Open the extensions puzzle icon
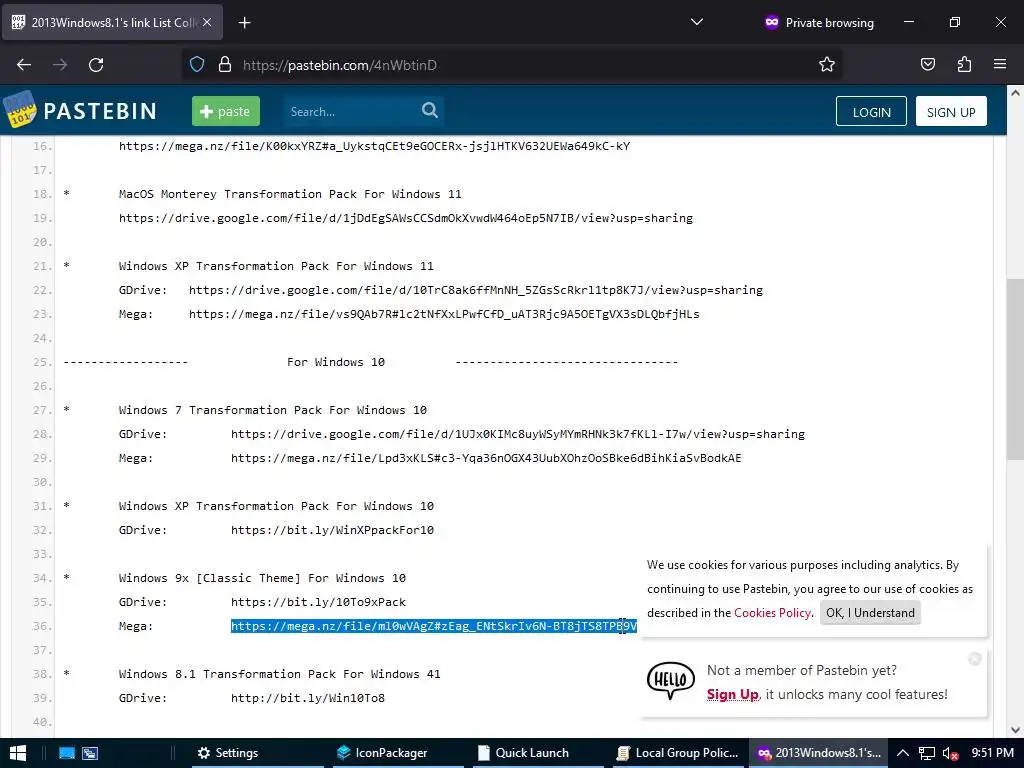The height and width of the screenshot is (768, 1024). [x=964, y=65]
